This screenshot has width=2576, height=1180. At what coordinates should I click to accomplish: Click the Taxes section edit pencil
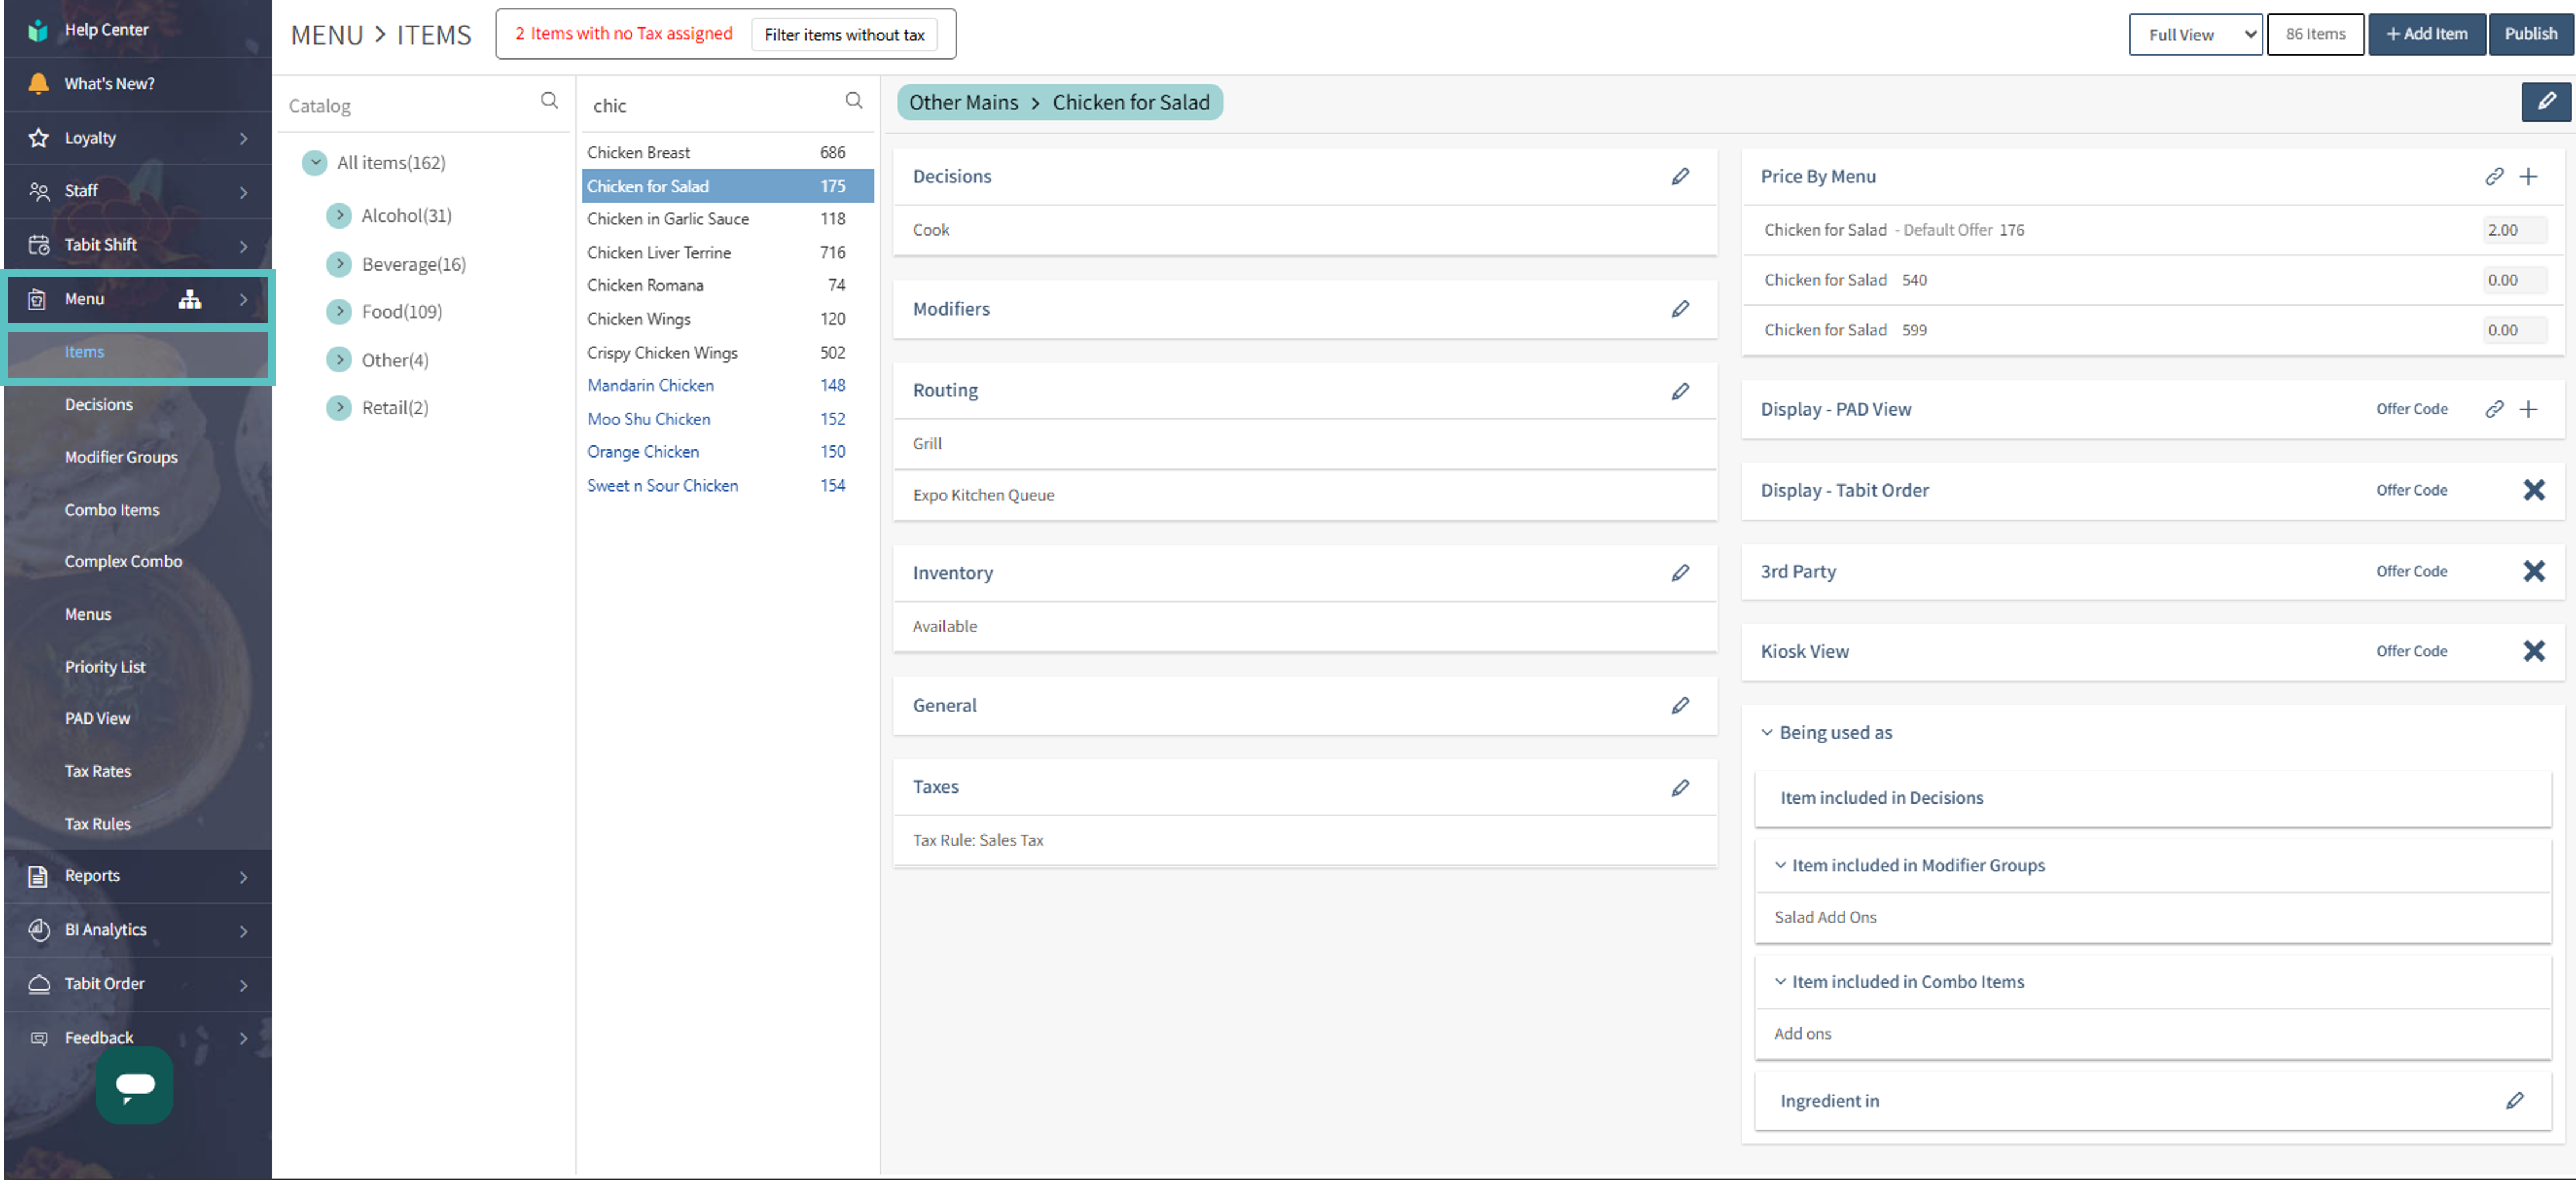pyautogui.click(x=1680, y=787)
